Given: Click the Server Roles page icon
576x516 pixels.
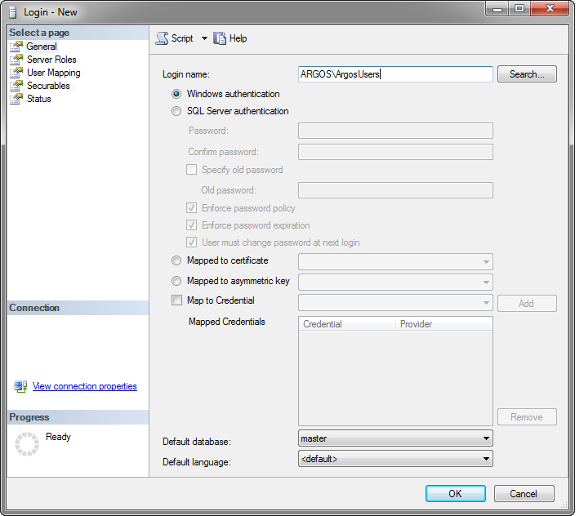Looking at the screenshot, I should click(16, 59).
